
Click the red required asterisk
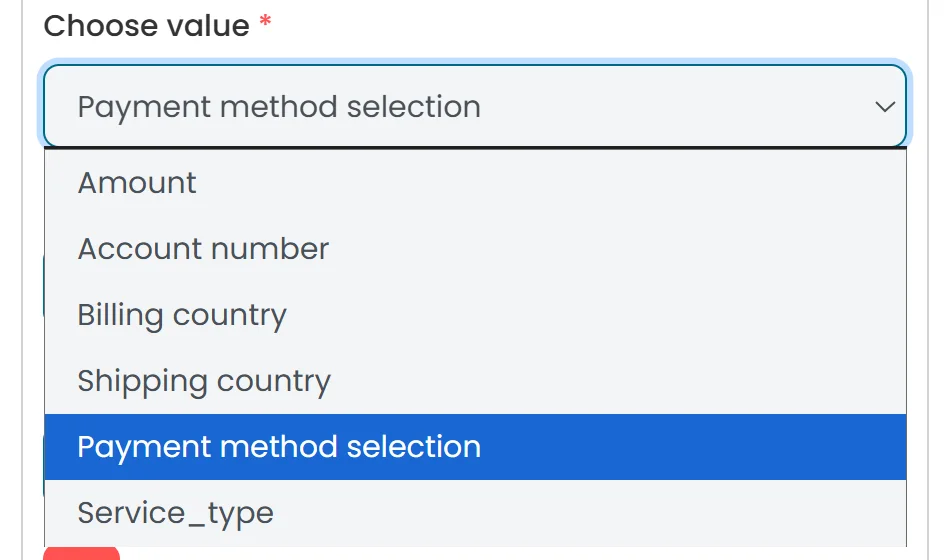click(x=265, y=26)
